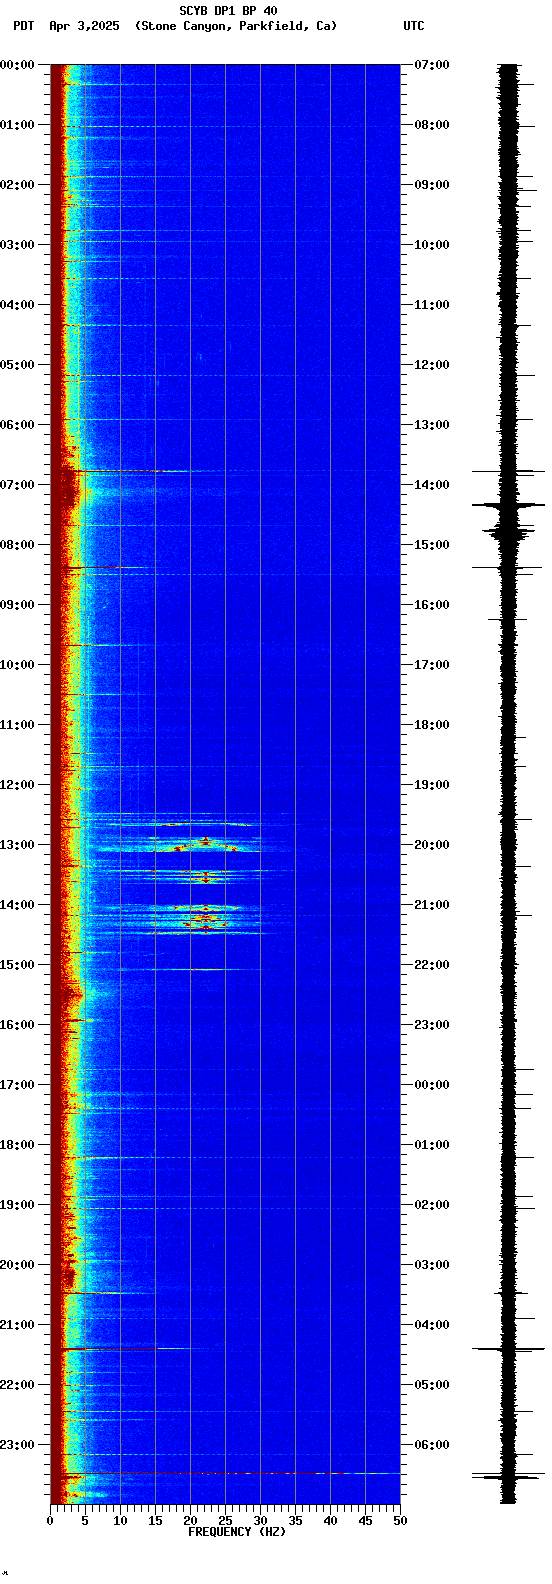Click the 13:00 PDT time label on the left axis
Screen dimensions: 552x1584
(17, 845)
